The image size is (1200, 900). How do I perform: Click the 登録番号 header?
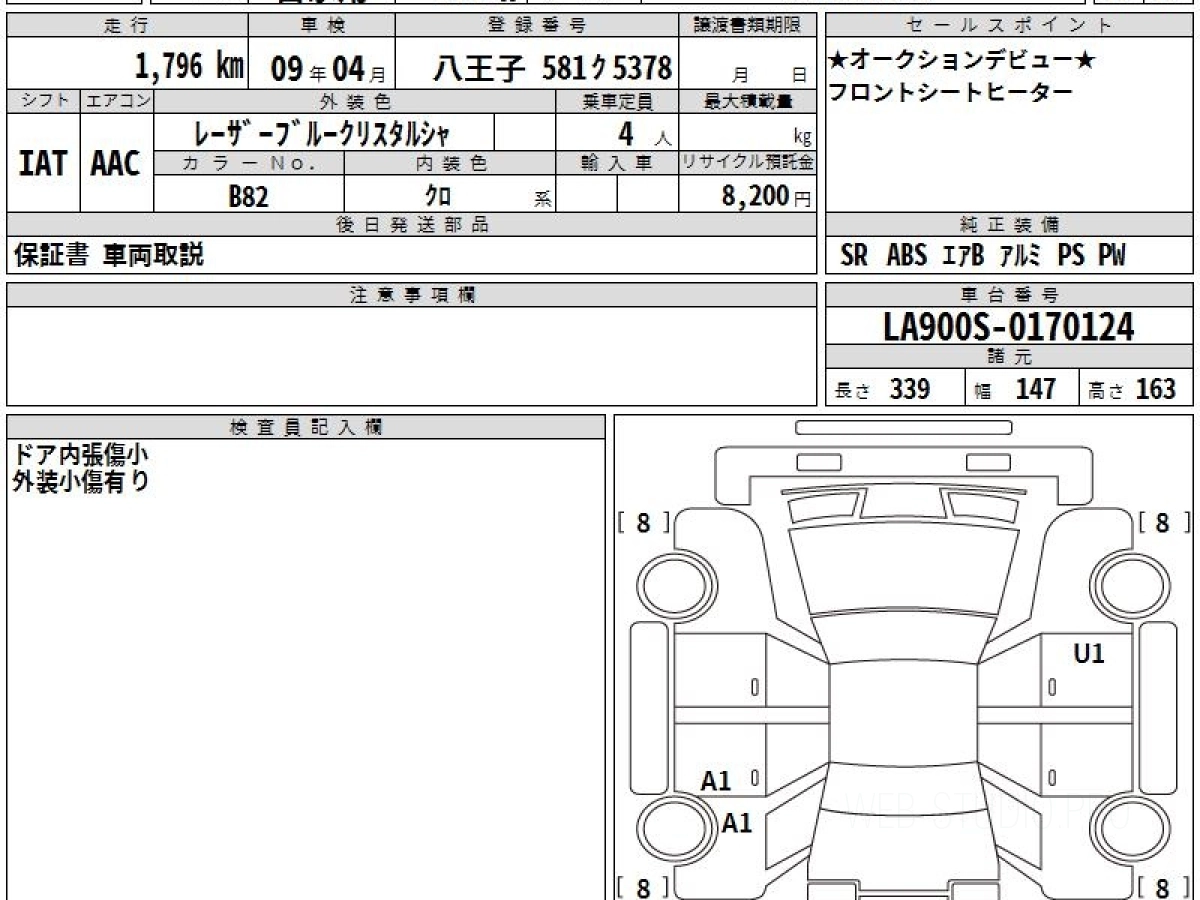click(x=537, y=25)
